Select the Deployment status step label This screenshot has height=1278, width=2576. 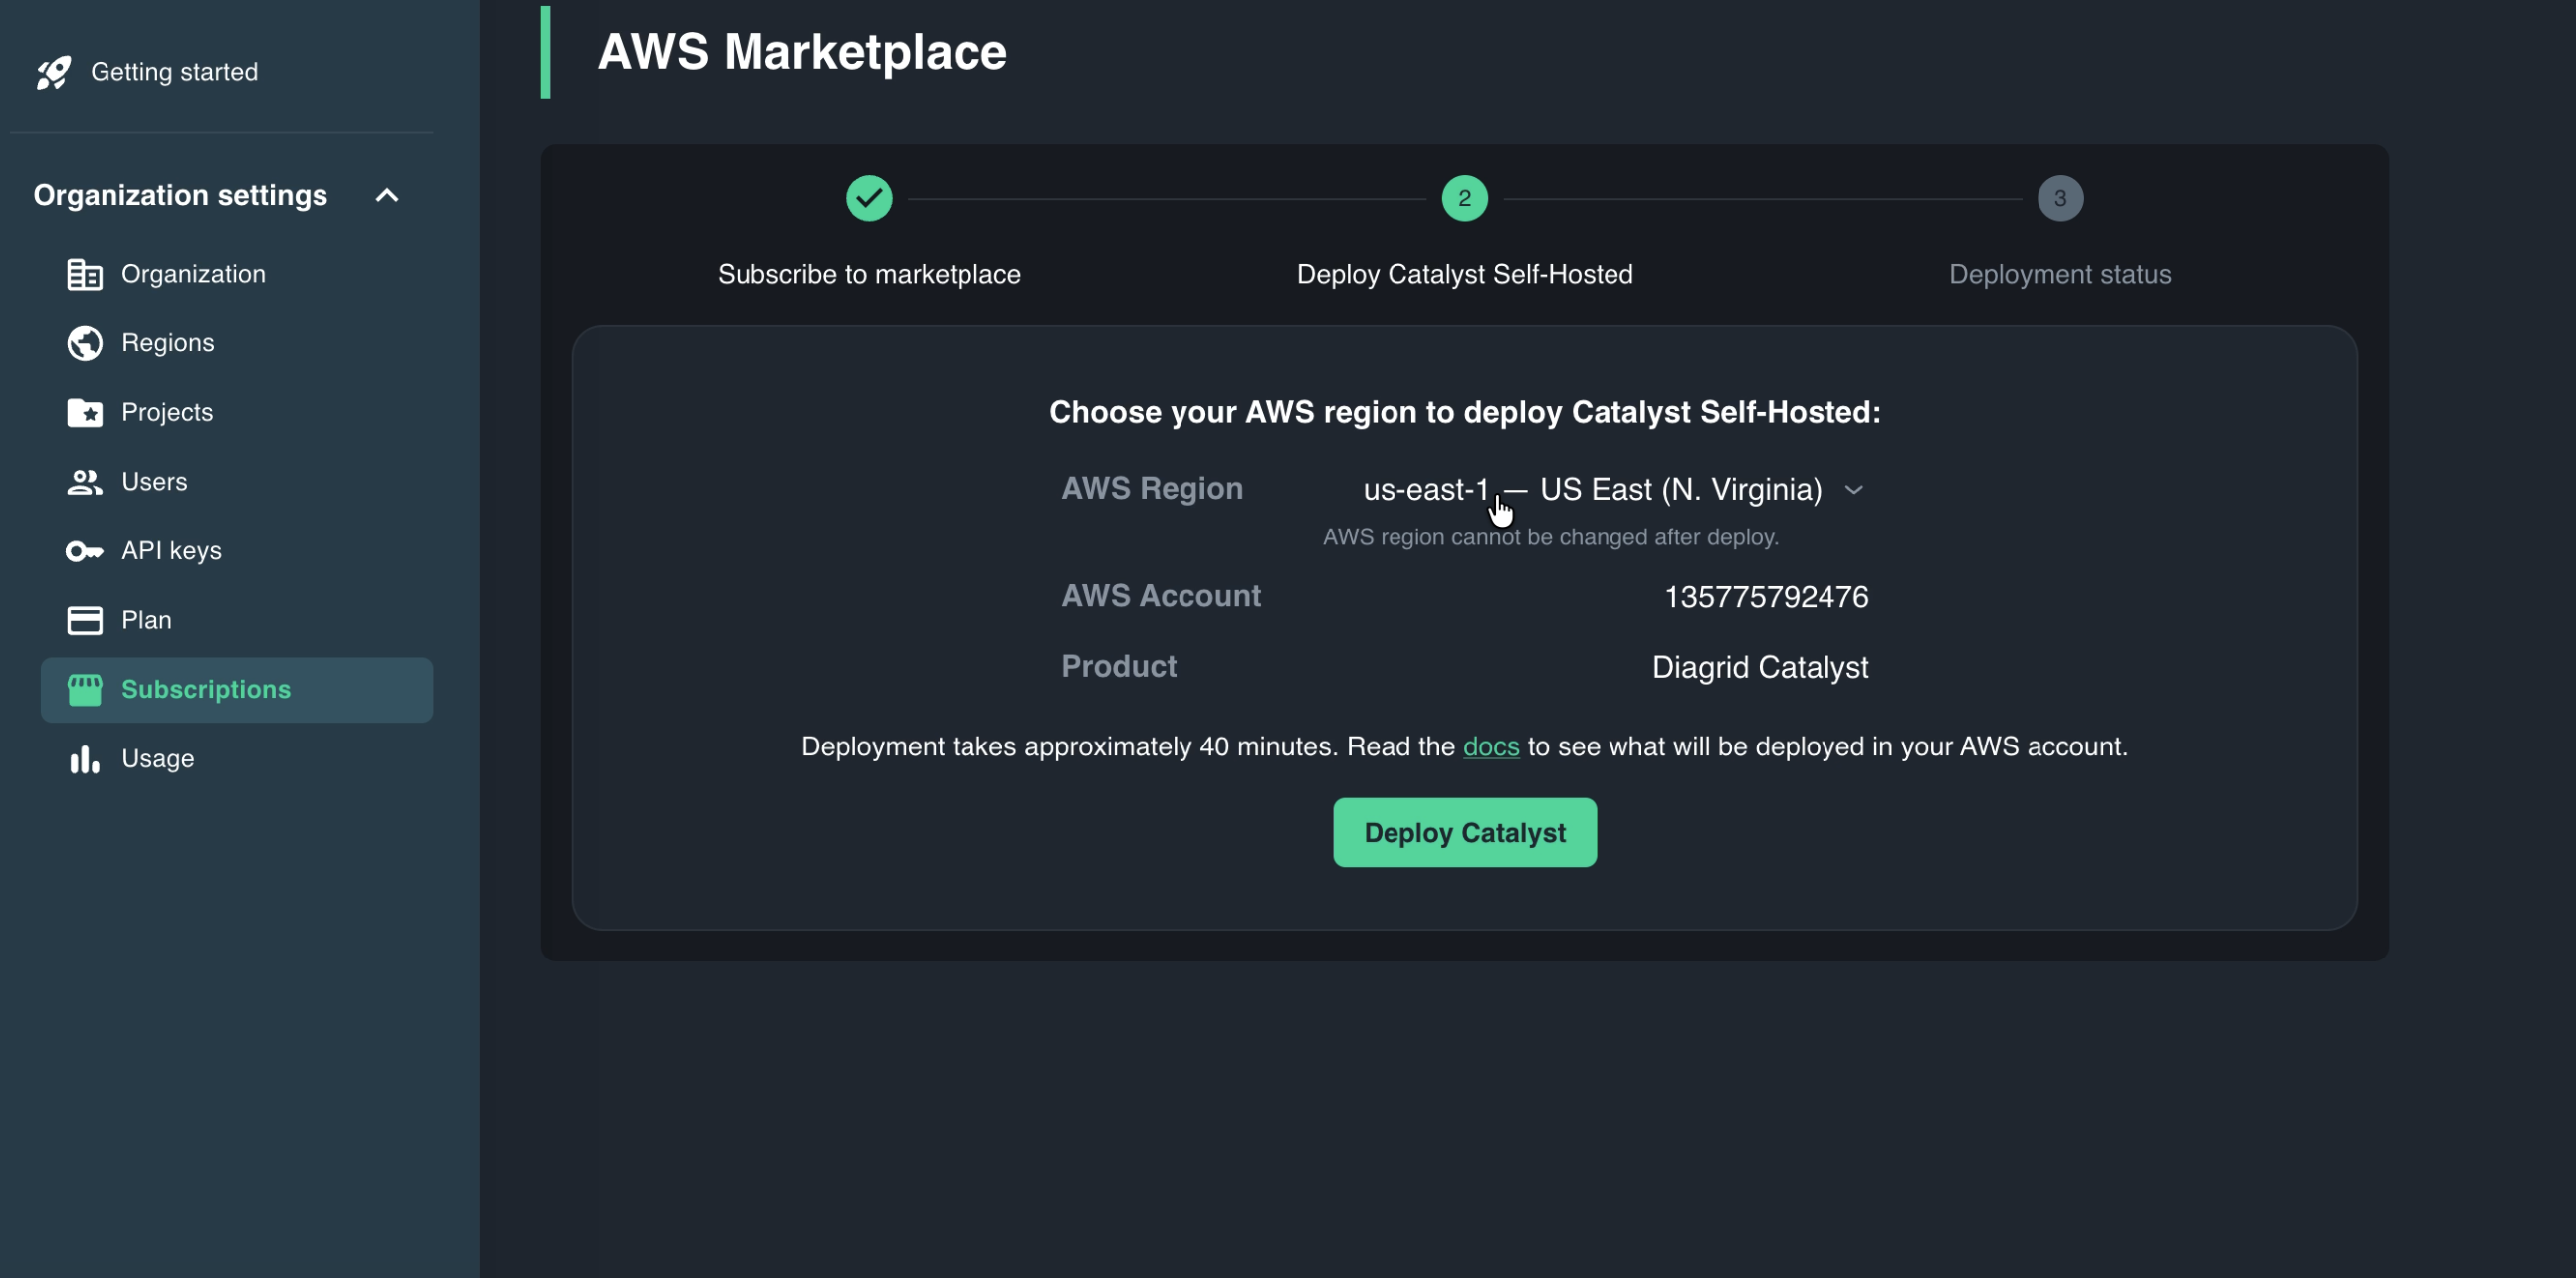point(2060,274)
